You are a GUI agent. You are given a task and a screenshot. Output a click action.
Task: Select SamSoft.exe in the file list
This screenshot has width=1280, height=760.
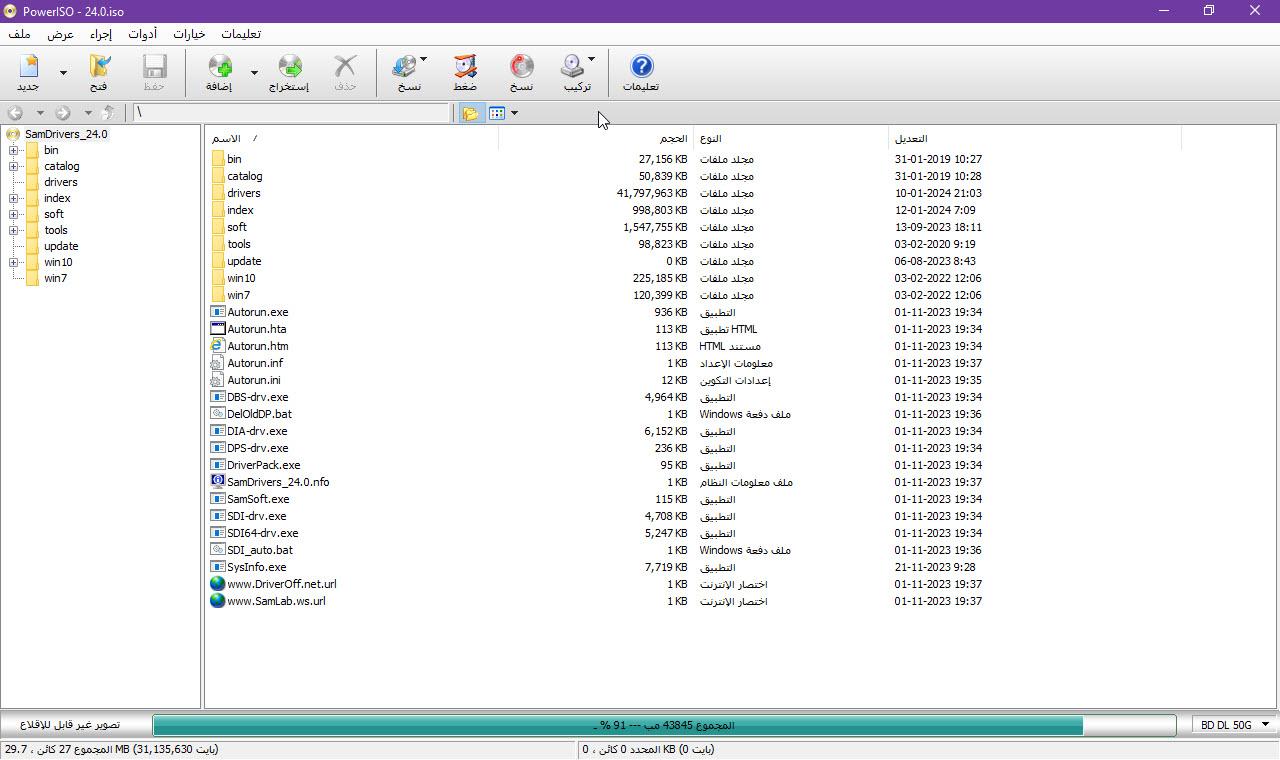tap(258, 499)
